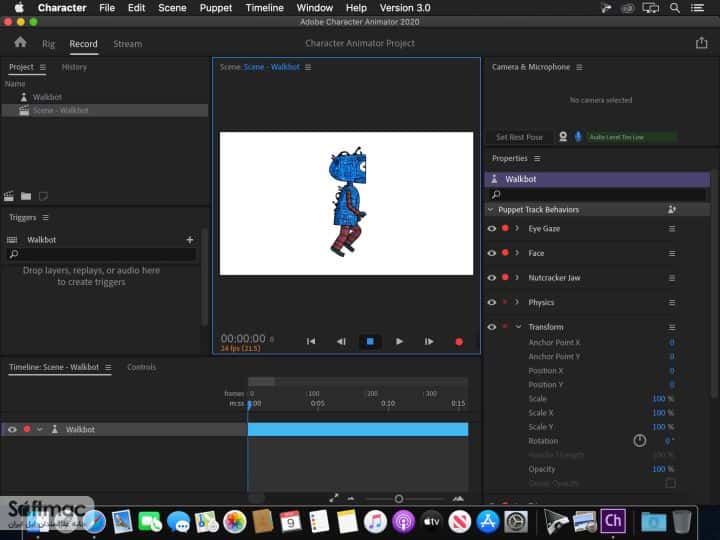Click the Set Rest Pose button
The height and width of the screenshot is (540, 720).
pyautogui.click(x=519, y=137)
